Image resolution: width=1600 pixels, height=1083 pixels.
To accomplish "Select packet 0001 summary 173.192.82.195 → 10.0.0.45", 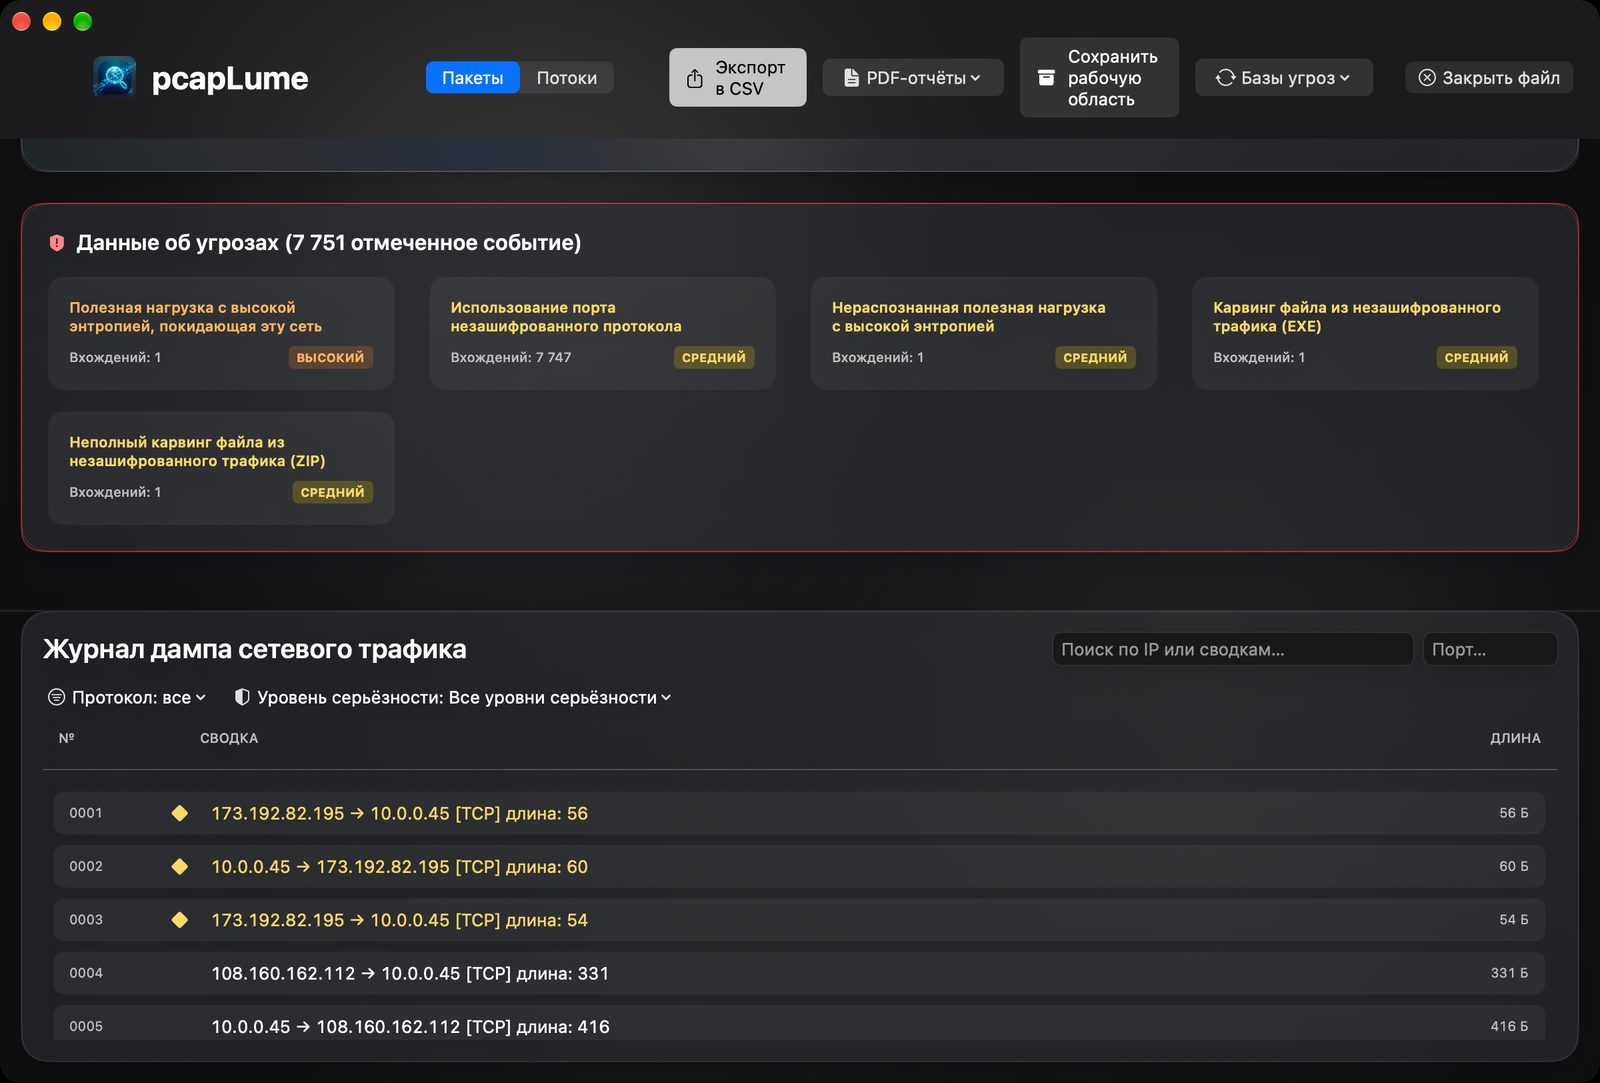I will coord(400,813).
